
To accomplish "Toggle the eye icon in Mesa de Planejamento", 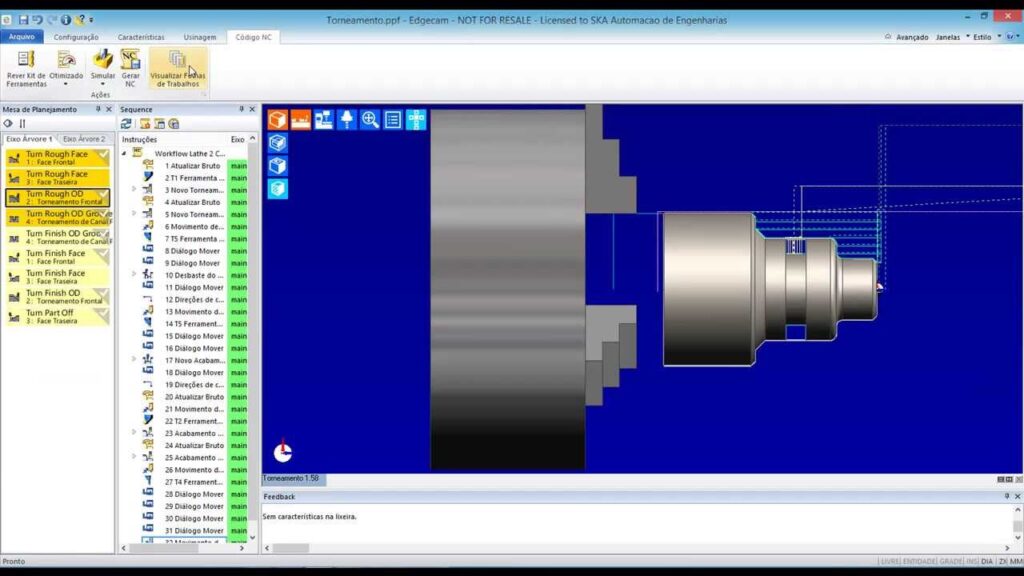I will (9, 124).
